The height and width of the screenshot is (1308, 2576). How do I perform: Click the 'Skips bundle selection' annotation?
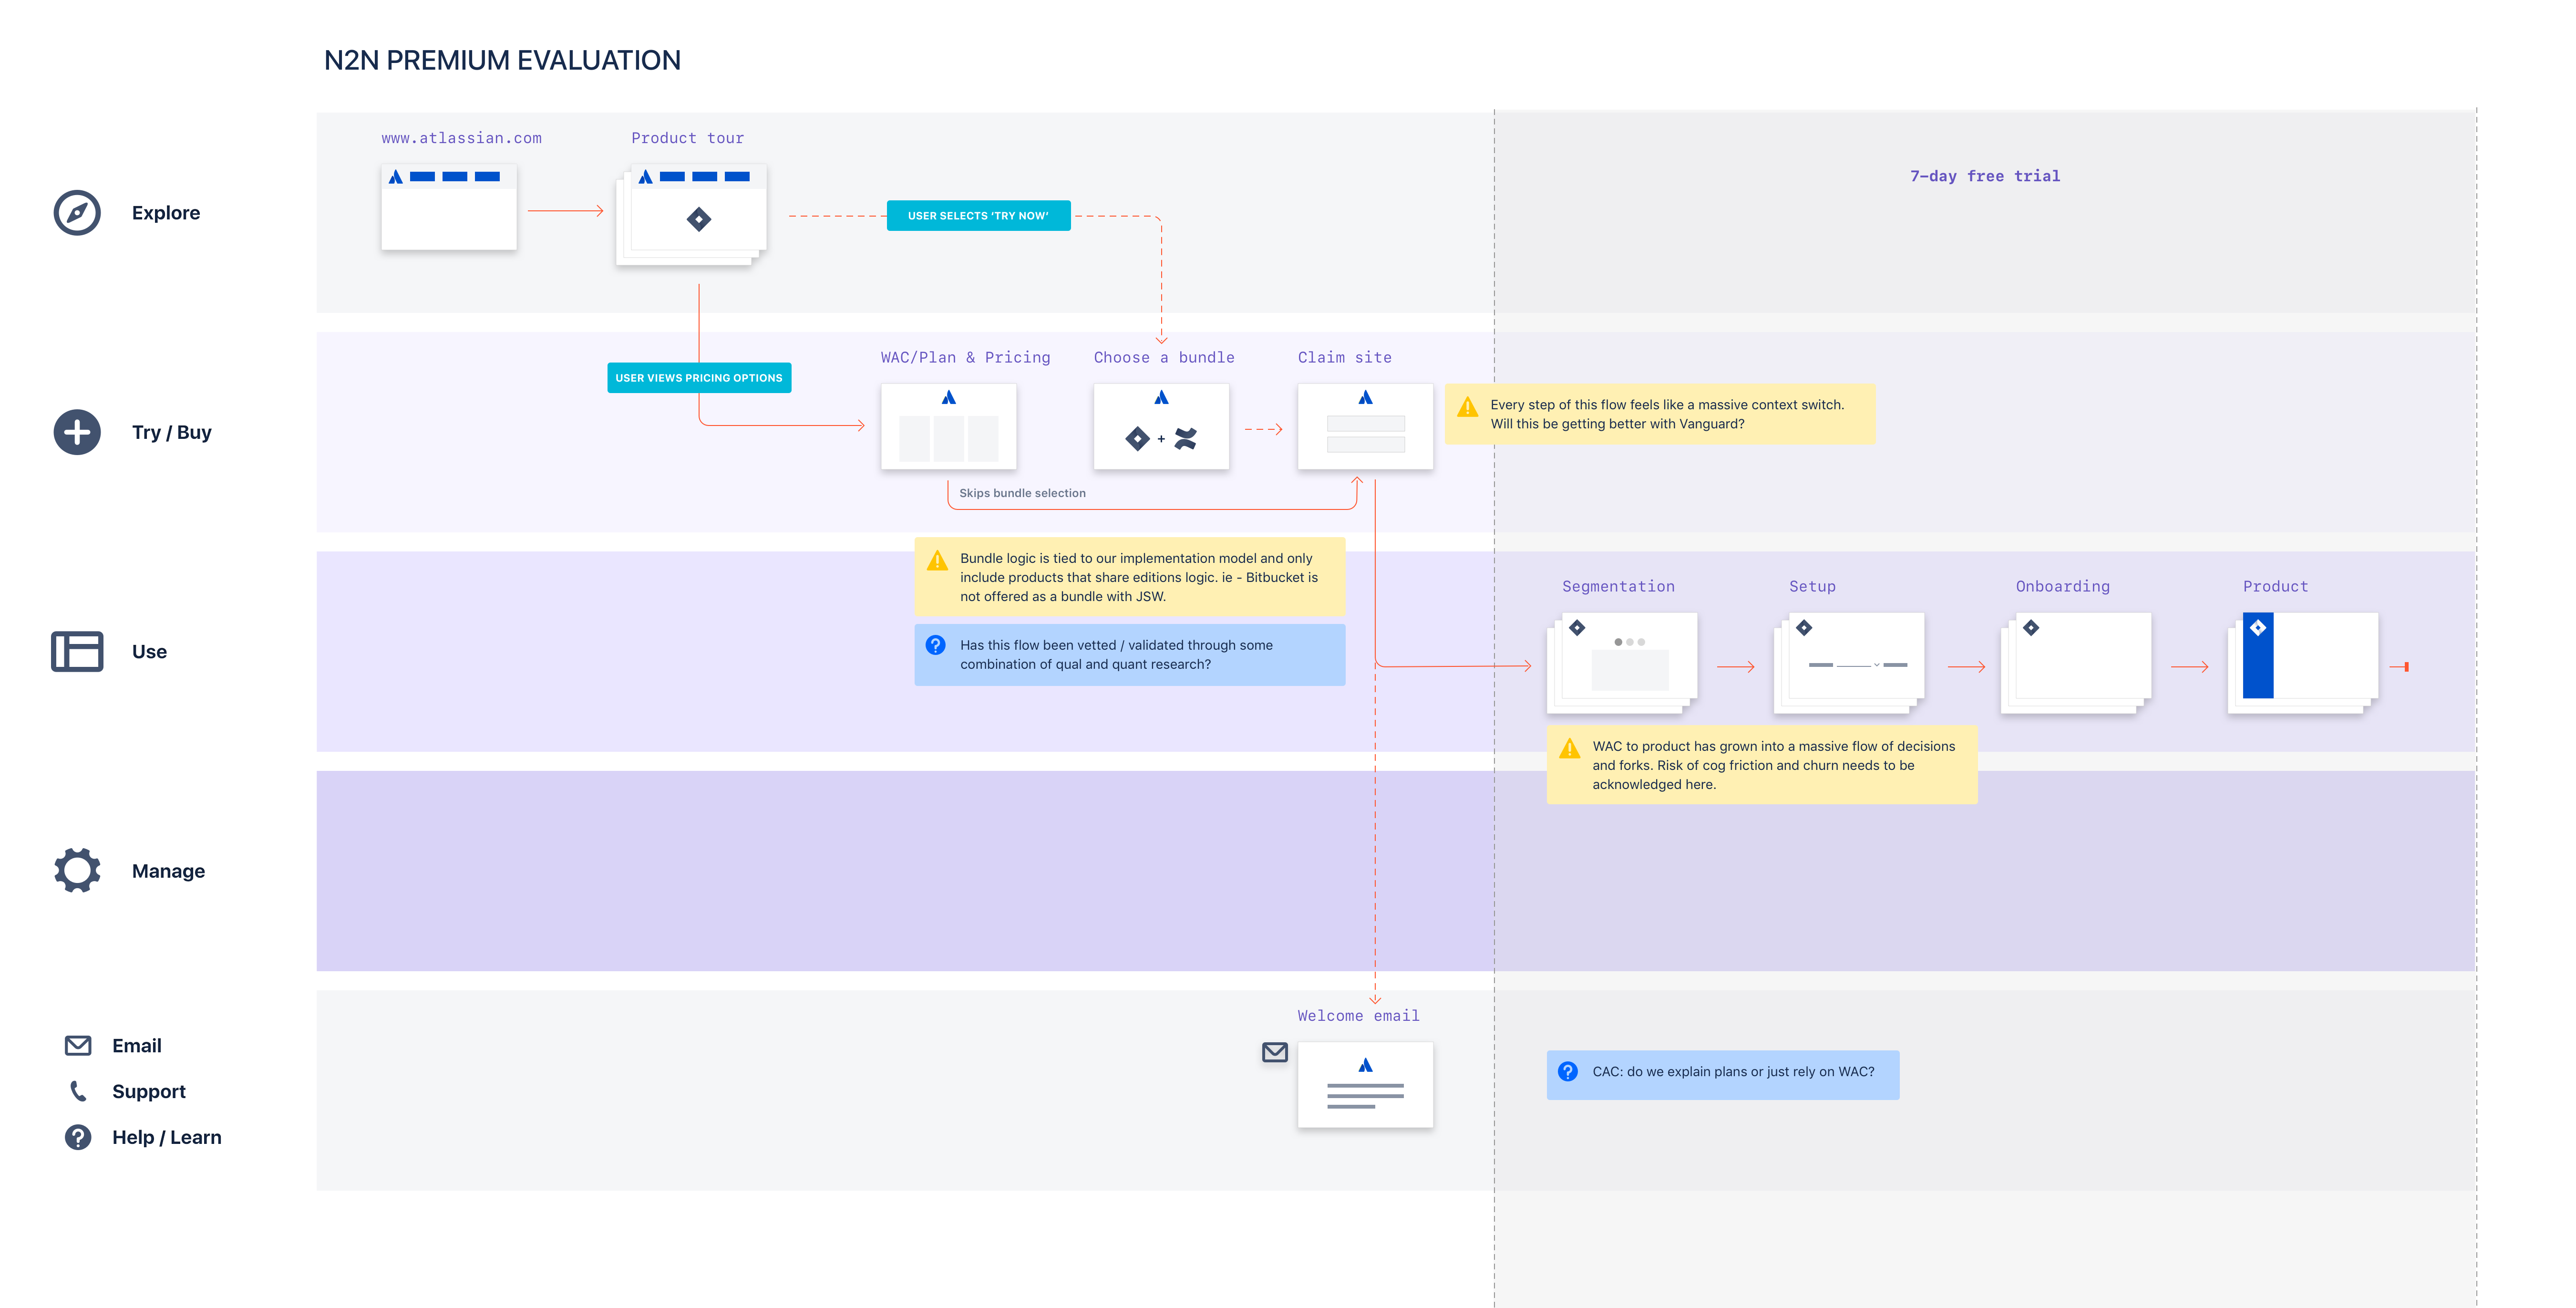point(1022,493)
